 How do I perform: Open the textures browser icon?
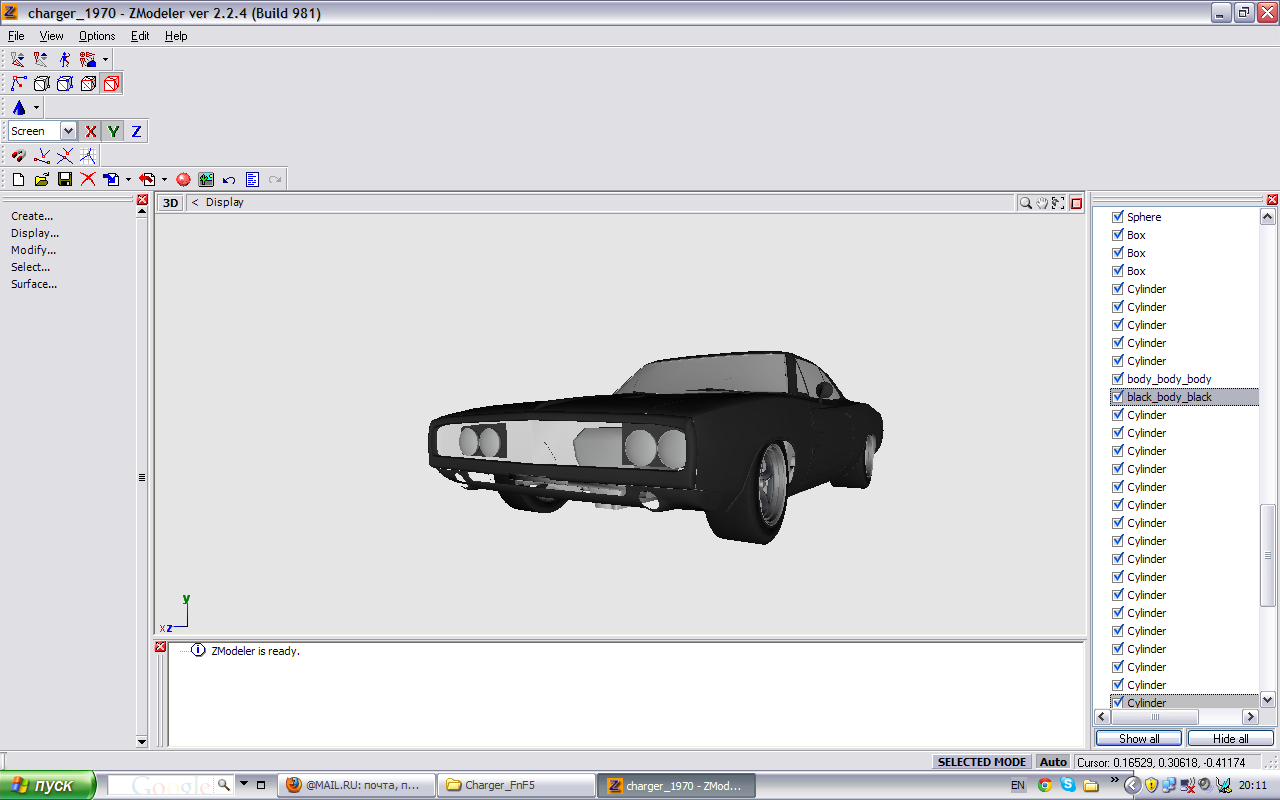pyautogui.click(x=206, y=180)
